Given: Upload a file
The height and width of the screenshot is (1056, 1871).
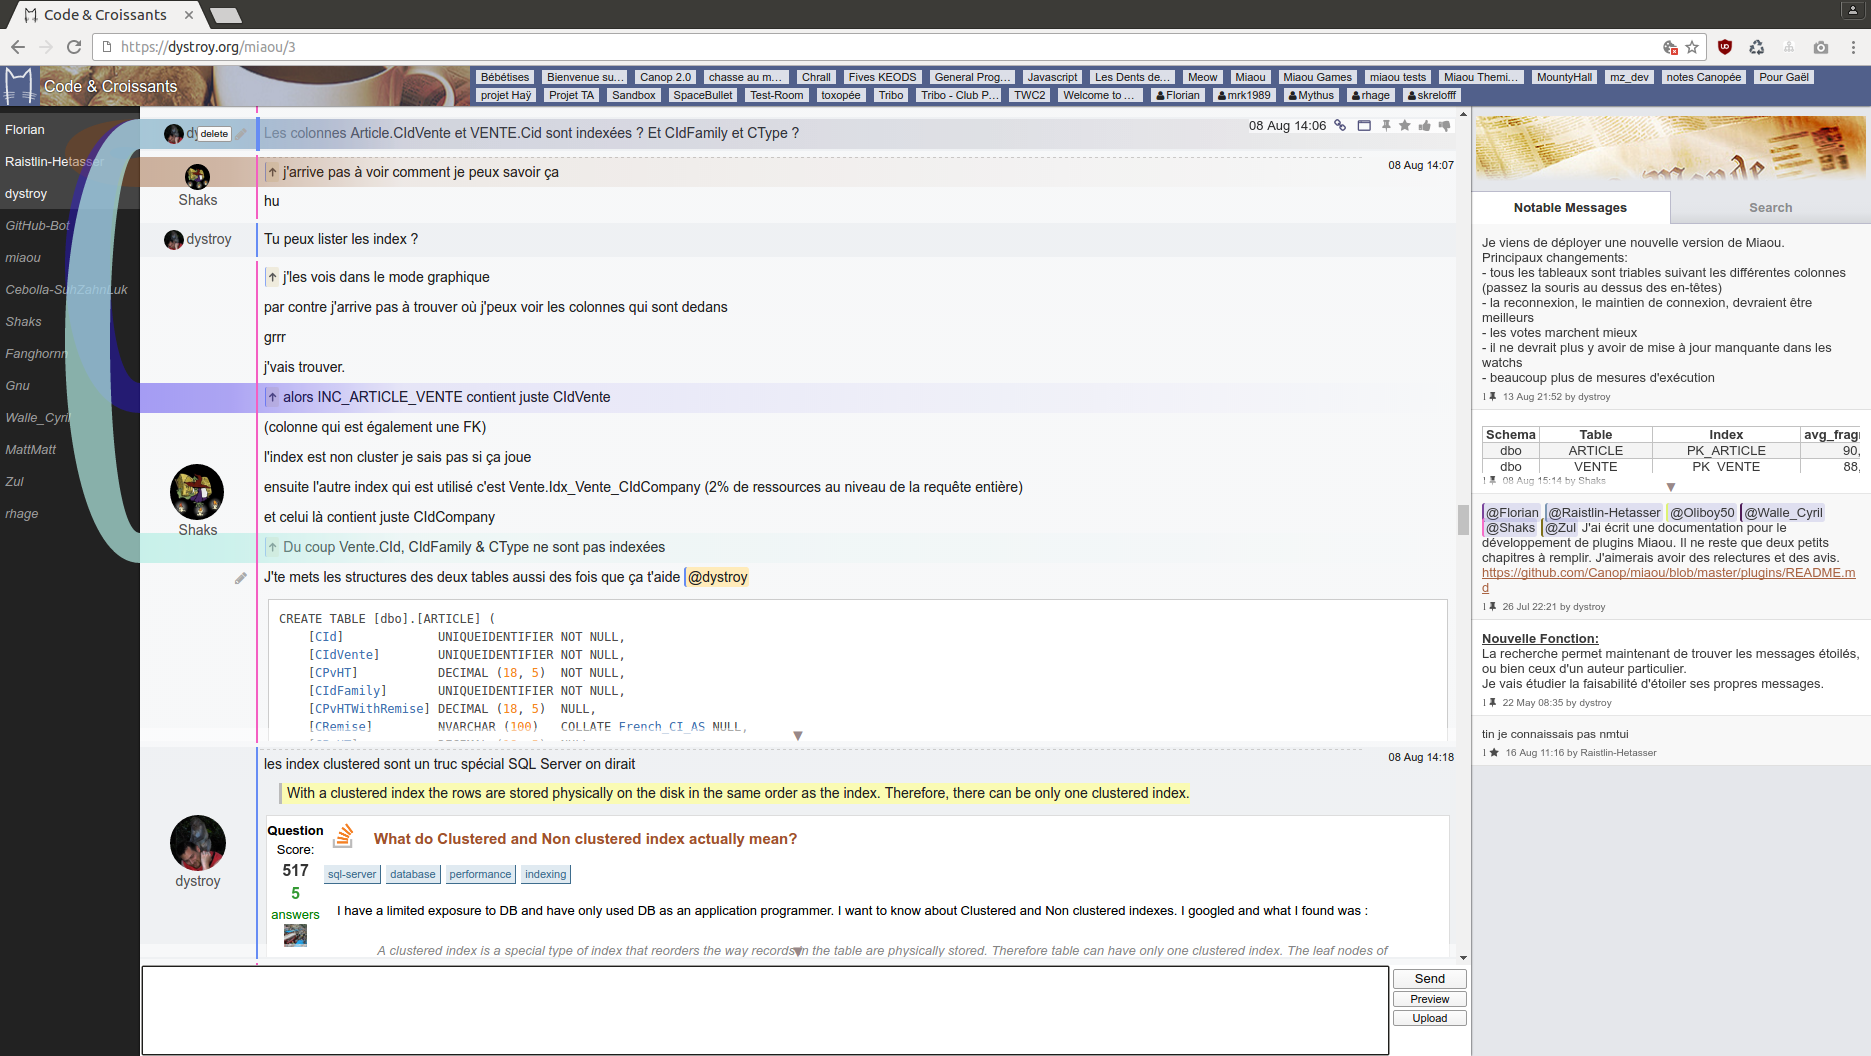Looking at the screenshot, I should 1430,1018.
